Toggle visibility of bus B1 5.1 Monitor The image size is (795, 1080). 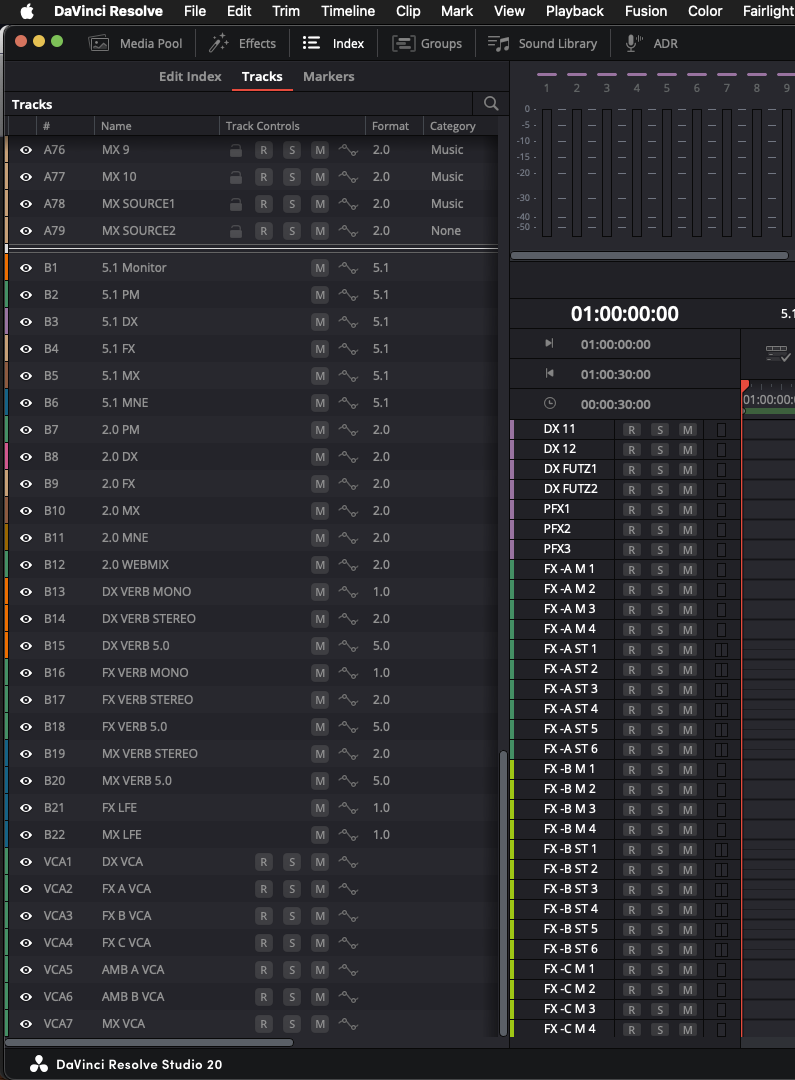tap(25, 268)
